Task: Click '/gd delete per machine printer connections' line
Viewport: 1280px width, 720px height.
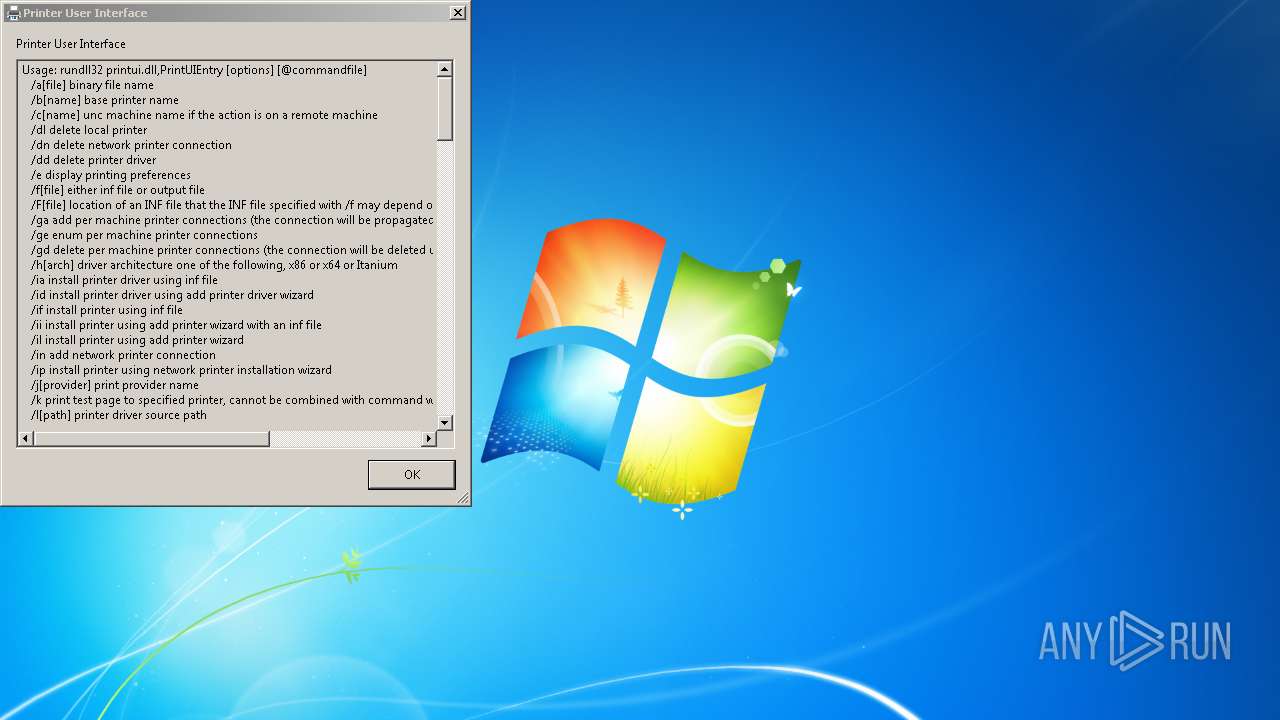Action: (232, 250)
